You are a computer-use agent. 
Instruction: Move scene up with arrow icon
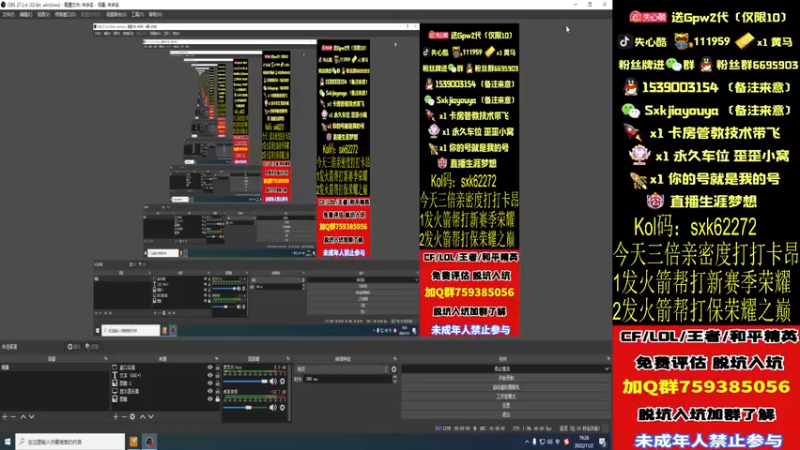click(23, 417)
